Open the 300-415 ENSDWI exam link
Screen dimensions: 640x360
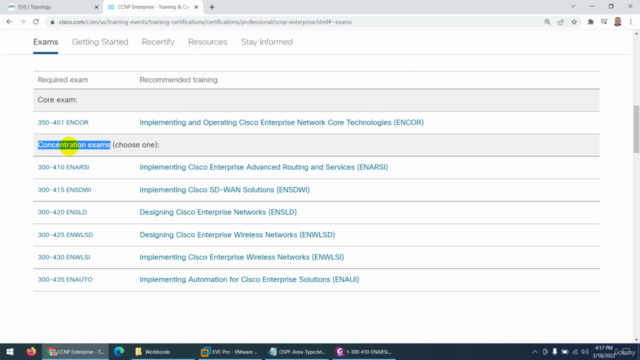(64, 190)
